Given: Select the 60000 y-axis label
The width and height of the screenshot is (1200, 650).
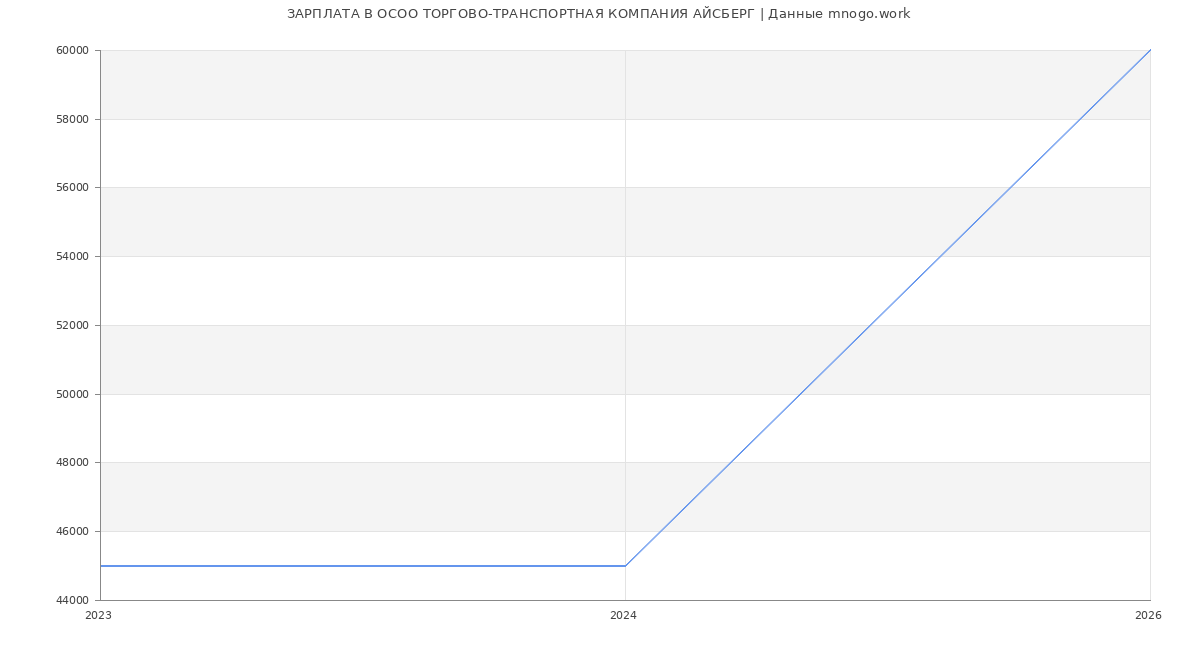Looking at the screenshot, I should click(x=73, y=51).
